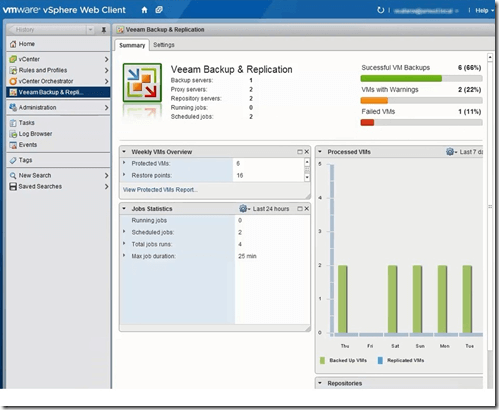
Task: Click the Thu bar in Processed VMs chart
Action: [342, 299]
